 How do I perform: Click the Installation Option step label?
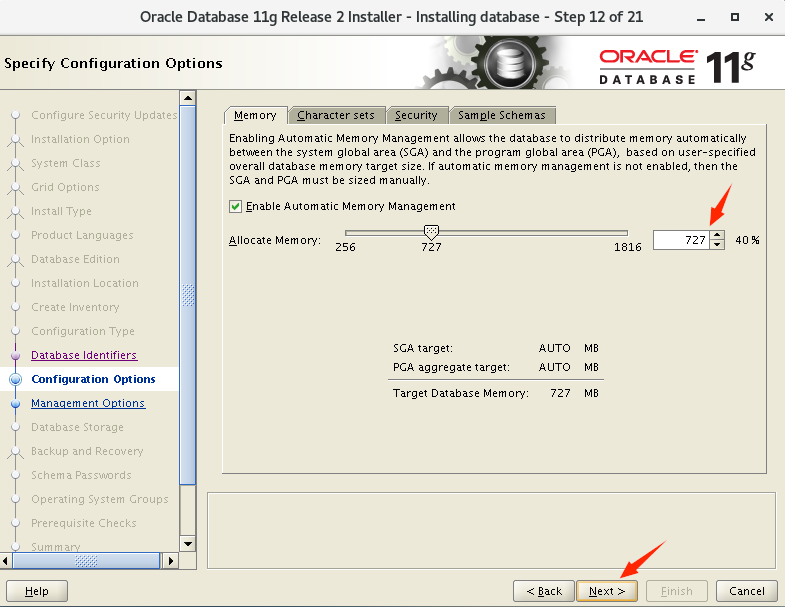[80, 139]
